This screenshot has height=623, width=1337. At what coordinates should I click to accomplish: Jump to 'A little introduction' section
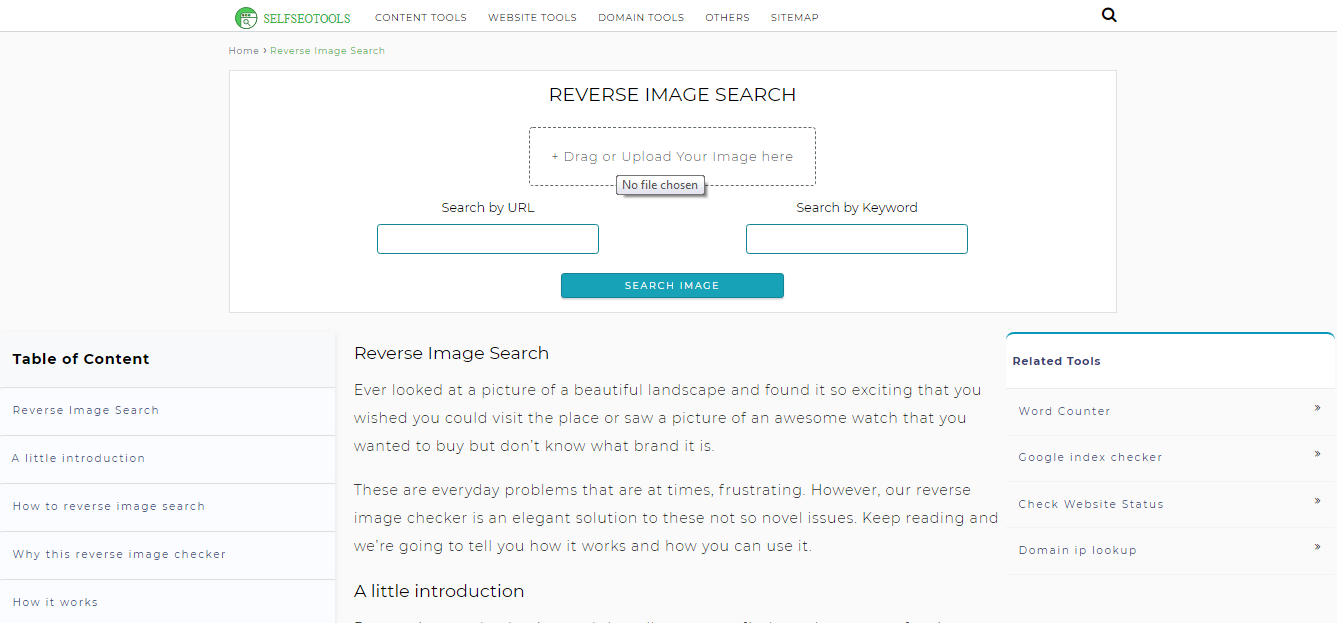point(79,458)
